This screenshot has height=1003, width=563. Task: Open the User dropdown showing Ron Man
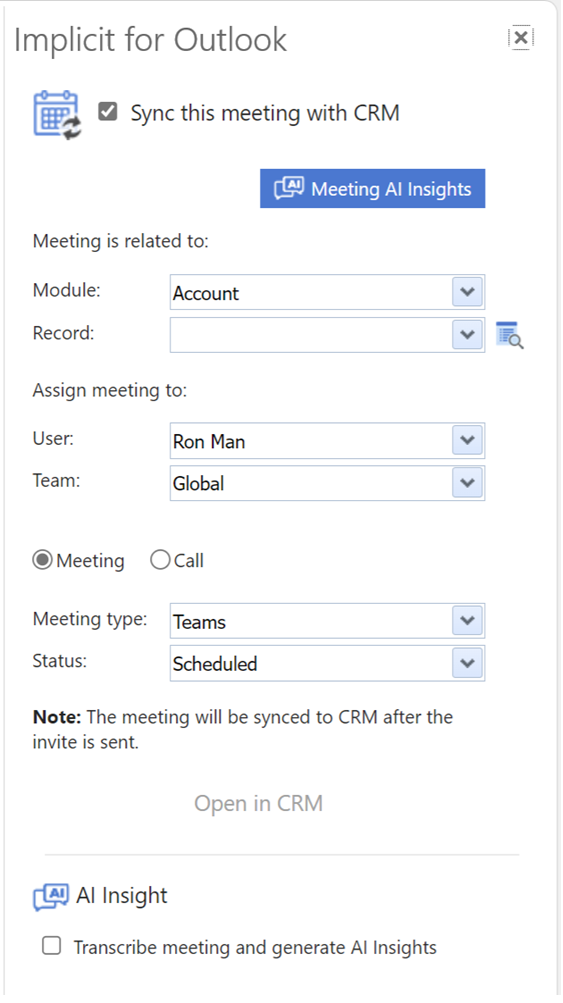327,441
